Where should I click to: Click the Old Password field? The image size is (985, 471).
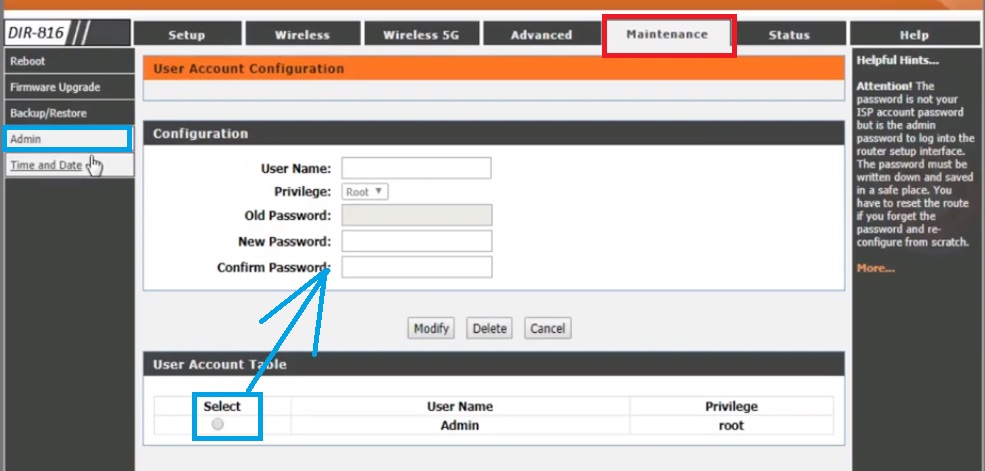pyautogui.click(x=417, y=215)
